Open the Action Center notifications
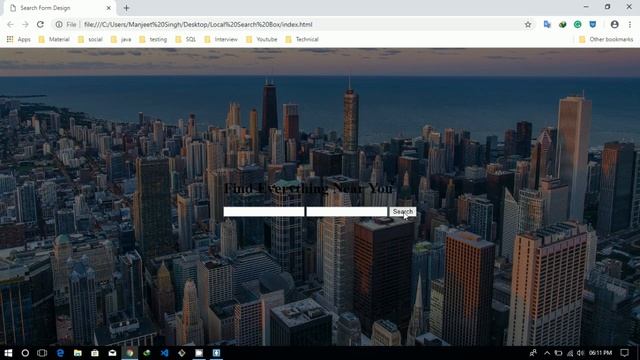Viewport: 640px width, 360px height. 624,353
